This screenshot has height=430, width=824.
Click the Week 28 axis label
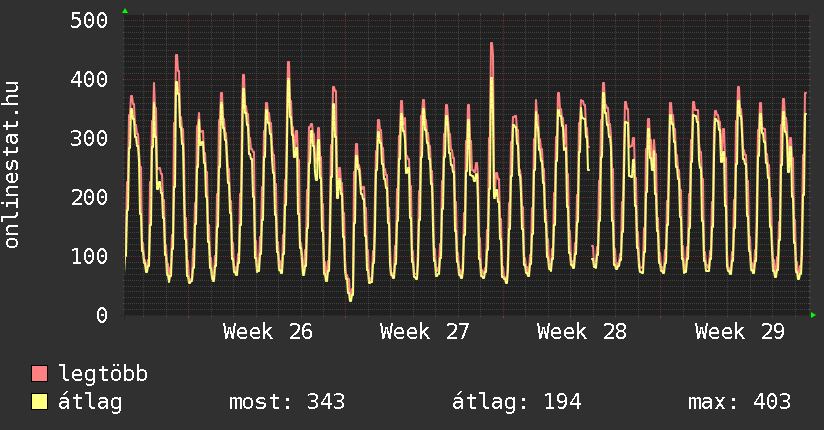click(x=582, y=332)
